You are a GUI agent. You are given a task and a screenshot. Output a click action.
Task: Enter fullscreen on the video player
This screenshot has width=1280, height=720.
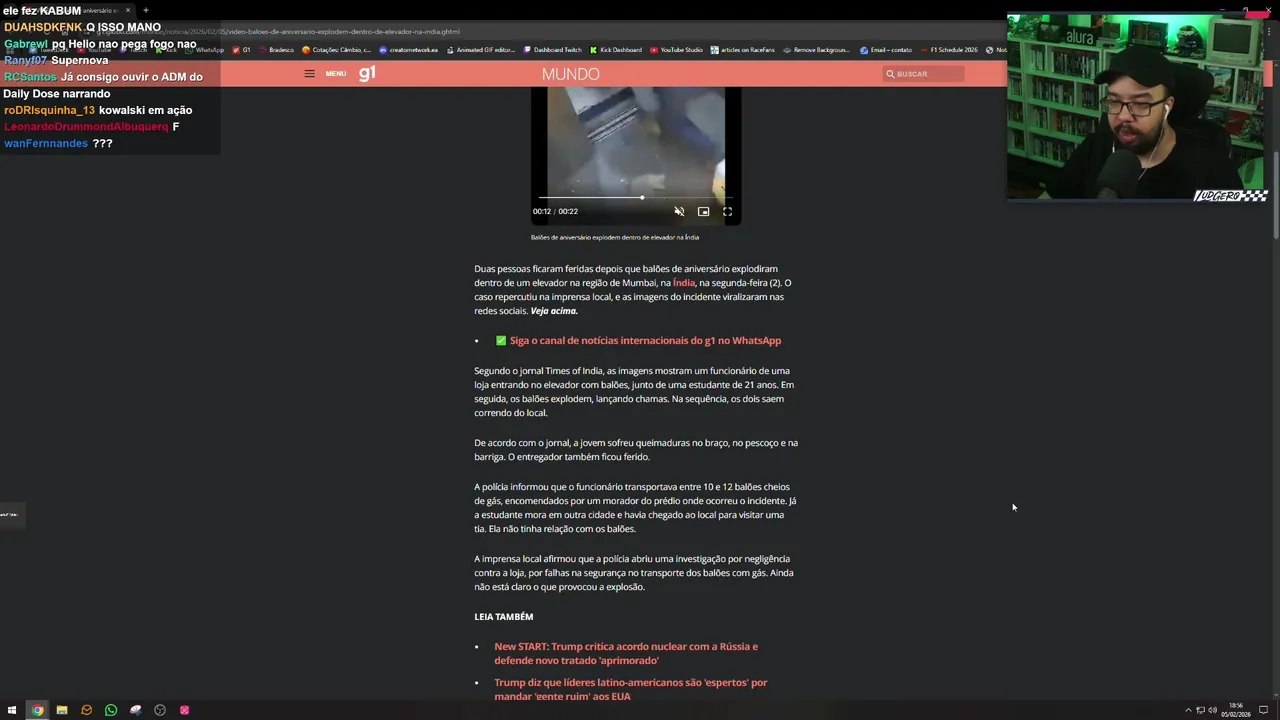pos(727,211)
